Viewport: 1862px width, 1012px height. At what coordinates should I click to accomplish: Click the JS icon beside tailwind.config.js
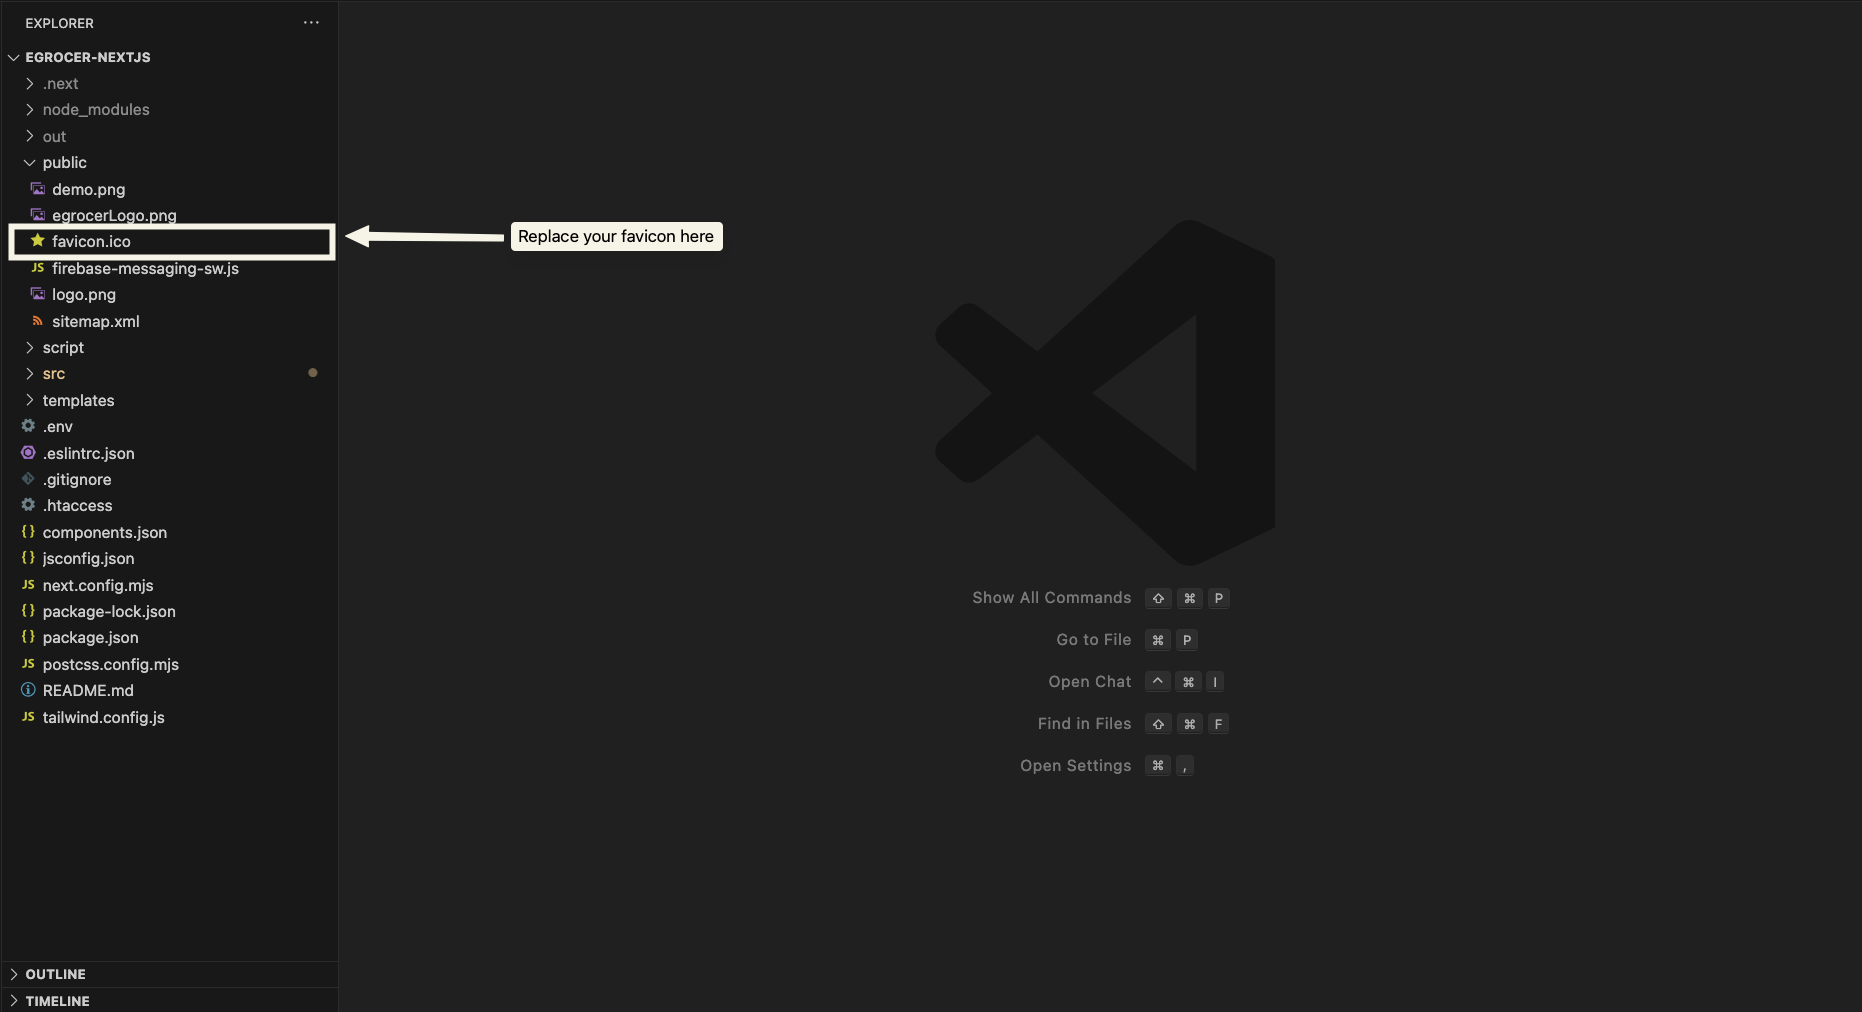click(28, 717)
